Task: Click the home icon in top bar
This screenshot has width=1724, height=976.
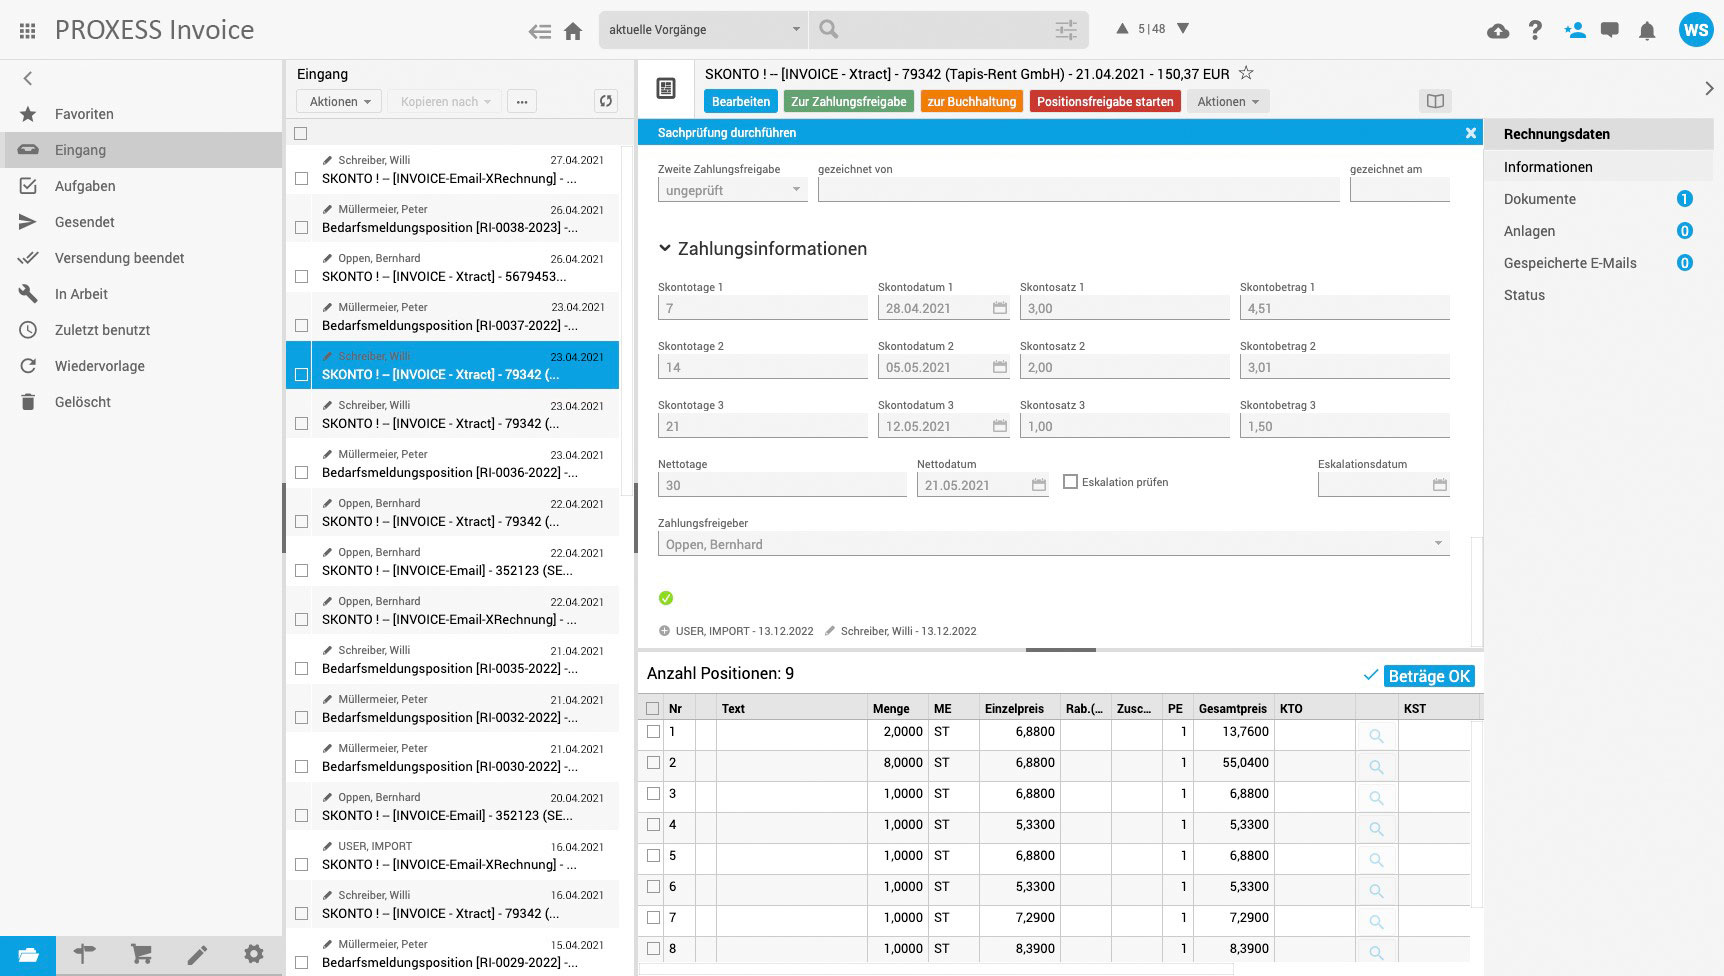Action: (573, 31)
